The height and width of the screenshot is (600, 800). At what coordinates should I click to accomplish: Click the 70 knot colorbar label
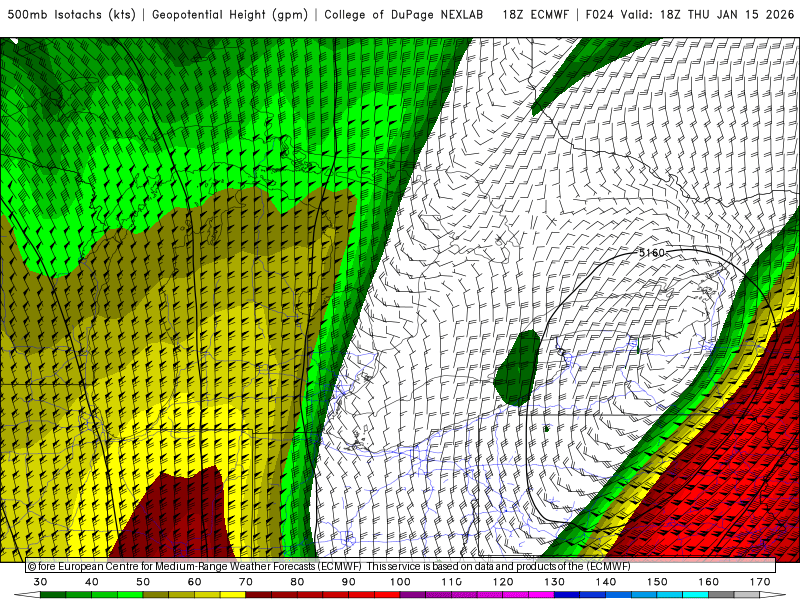point(246,582)
